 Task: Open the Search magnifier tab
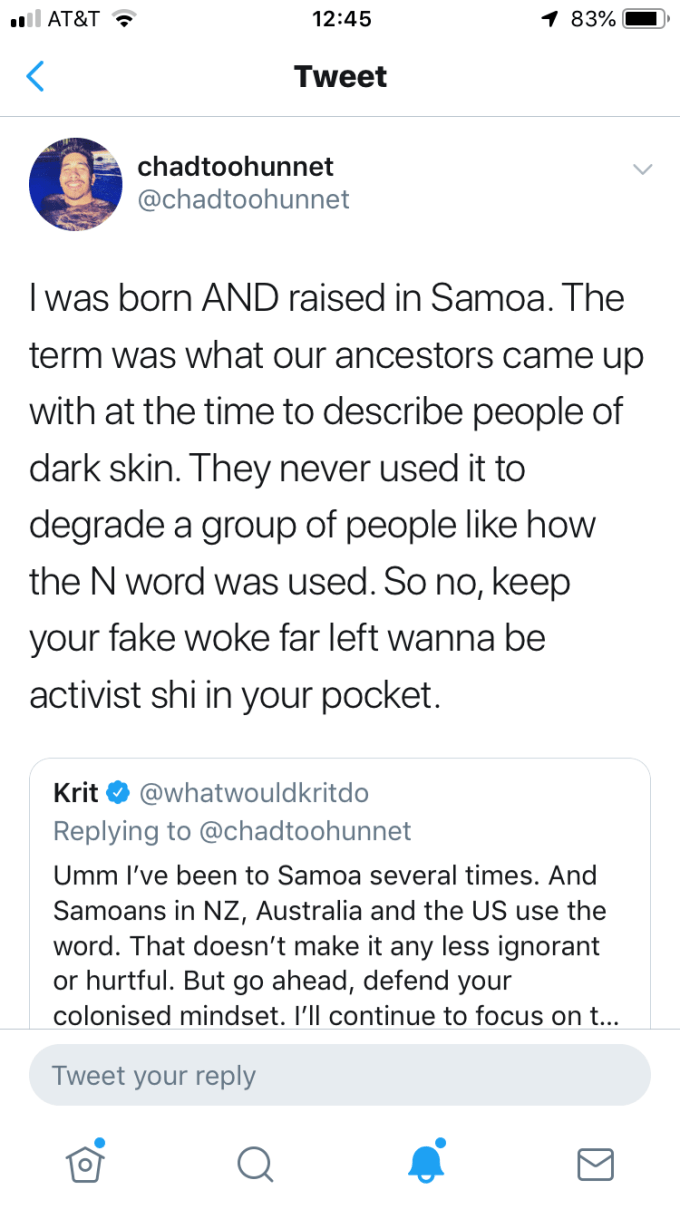tap(255, 1163)
